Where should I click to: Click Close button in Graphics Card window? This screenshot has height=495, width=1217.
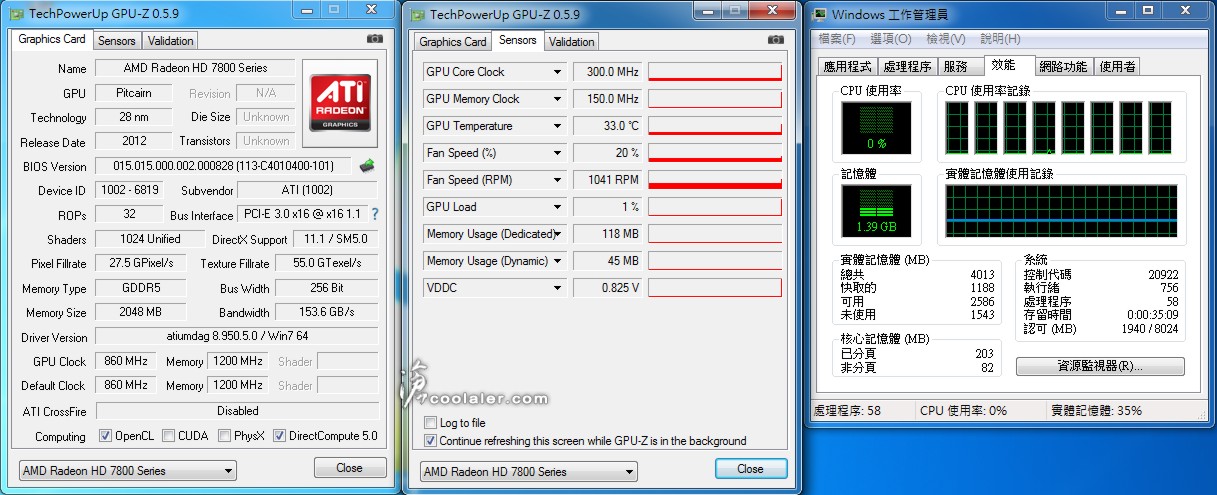click(x=349, y=468)
